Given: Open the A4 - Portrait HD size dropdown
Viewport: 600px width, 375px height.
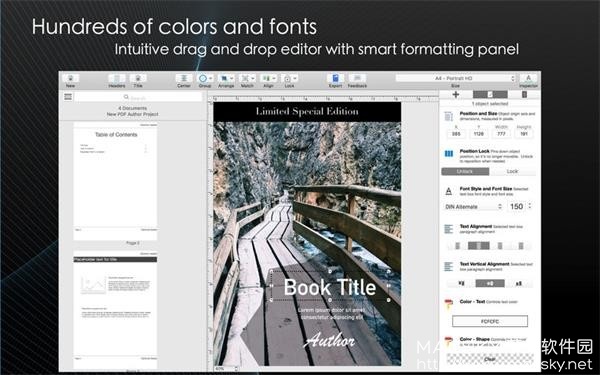Looking at the screenshot, I should tap(456, 78).
